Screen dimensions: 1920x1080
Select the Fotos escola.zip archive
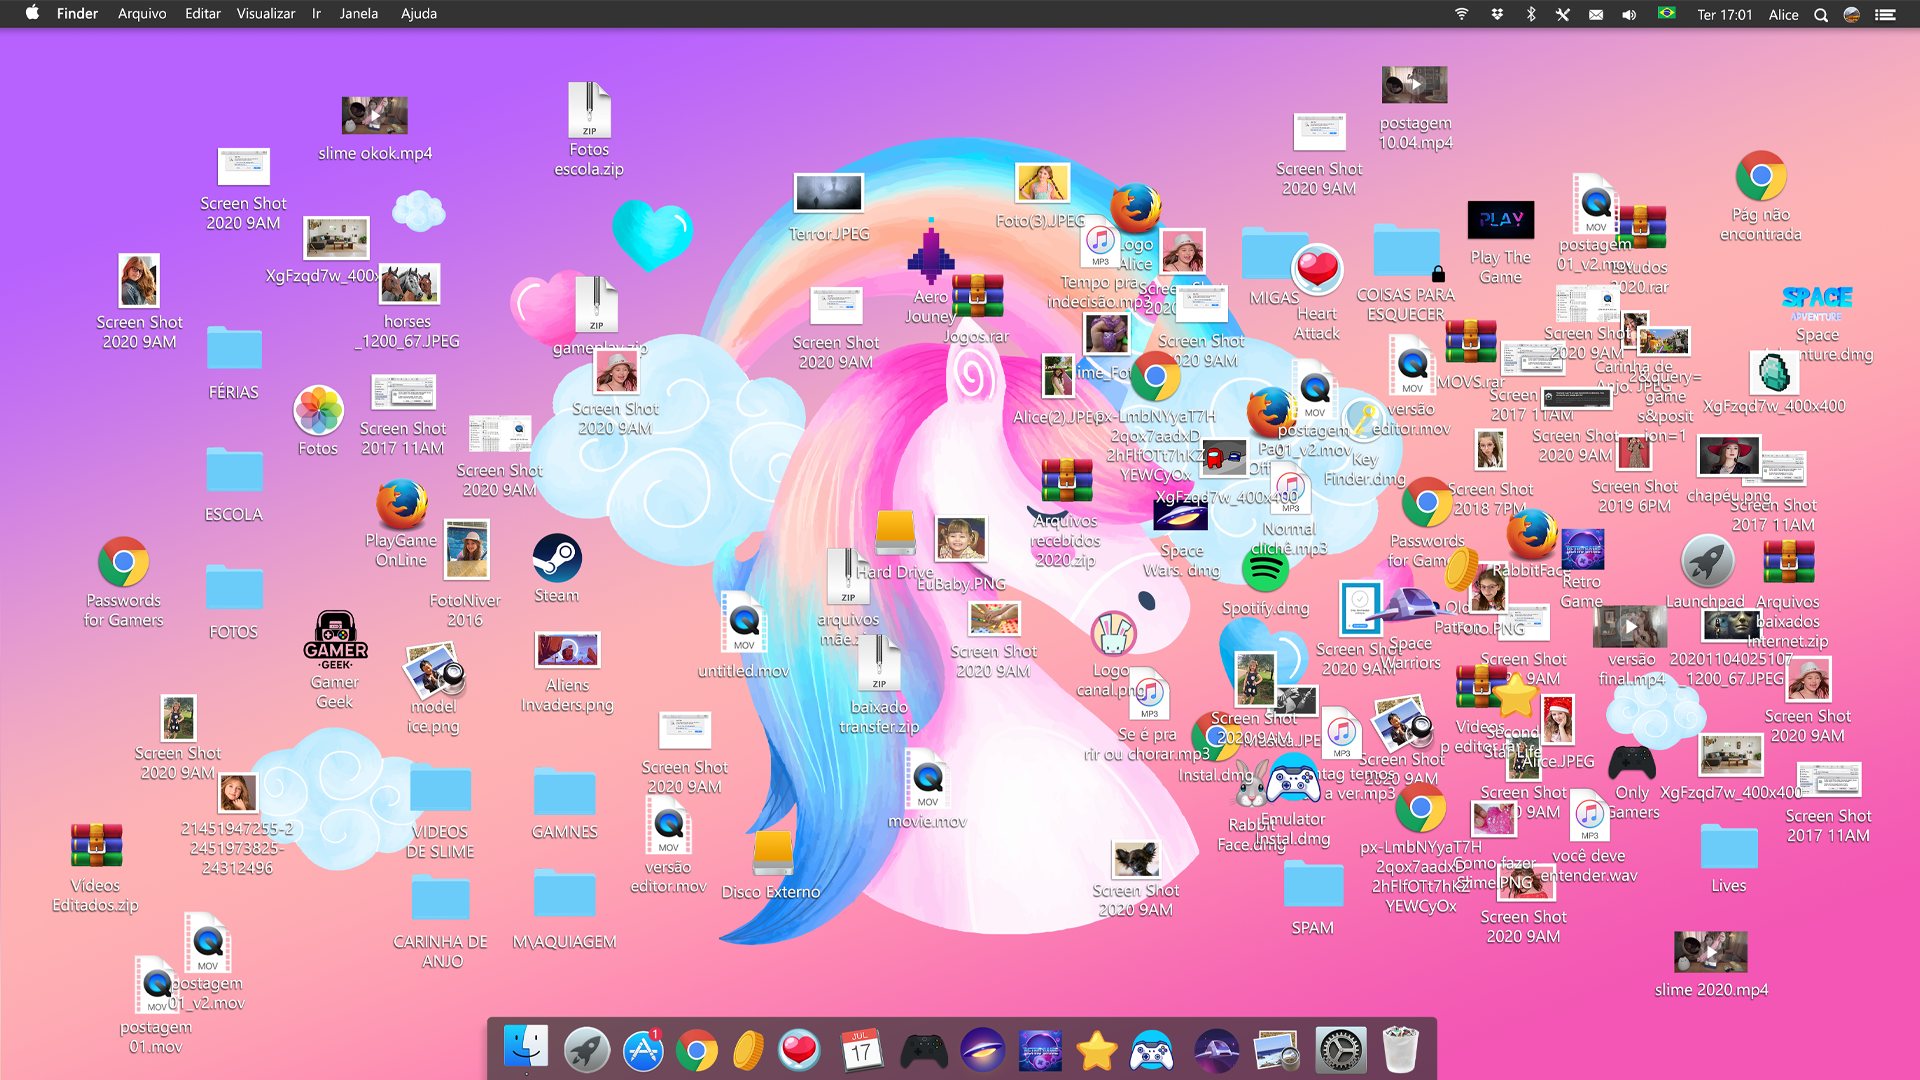[589, 110]
